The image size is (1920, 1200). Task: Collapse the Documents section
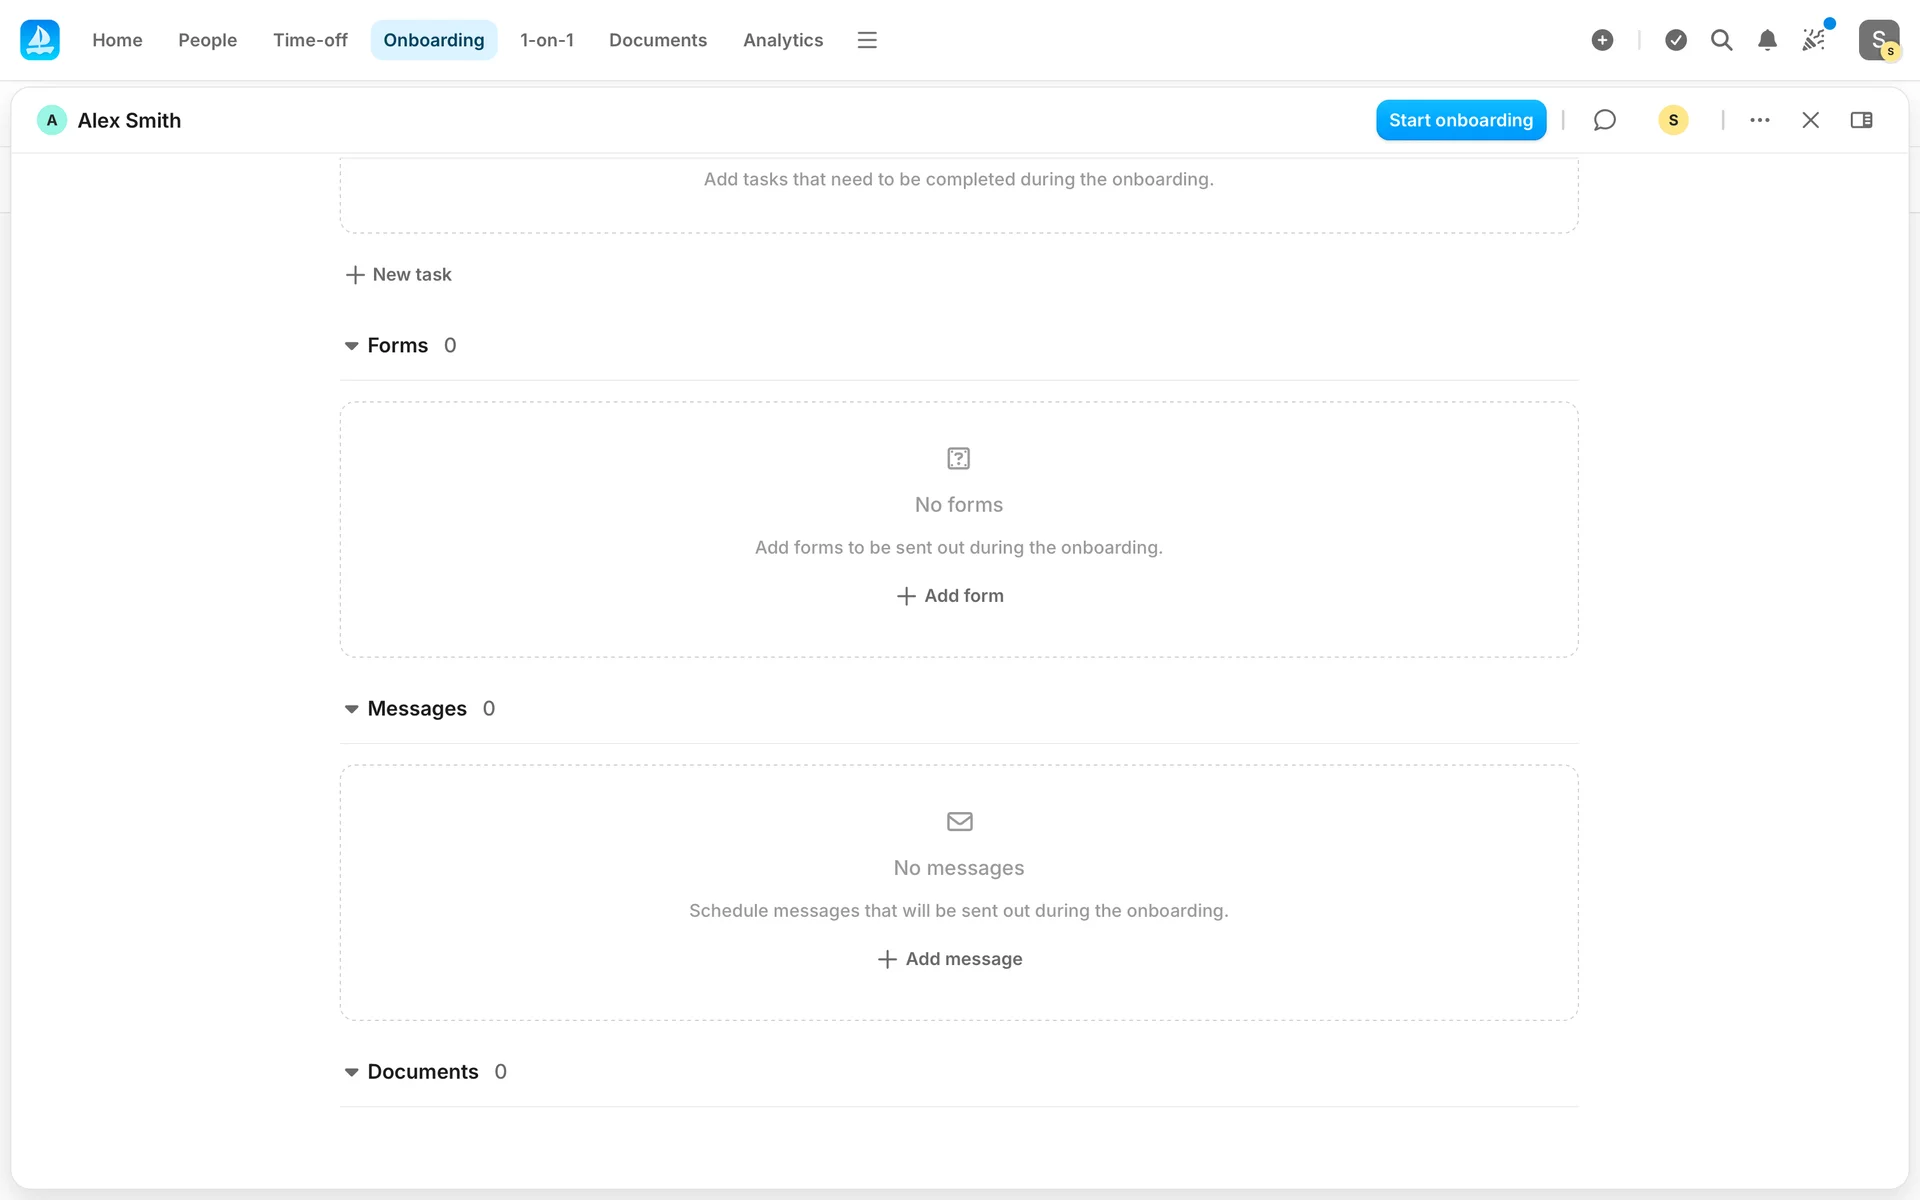pyautogui.click(x=352, y=1072)
